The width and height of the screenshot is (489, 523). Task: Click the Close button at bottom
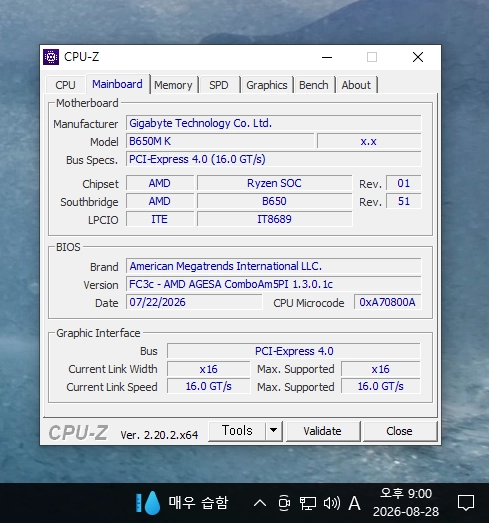pyautogui.click(x=399, y=431)
